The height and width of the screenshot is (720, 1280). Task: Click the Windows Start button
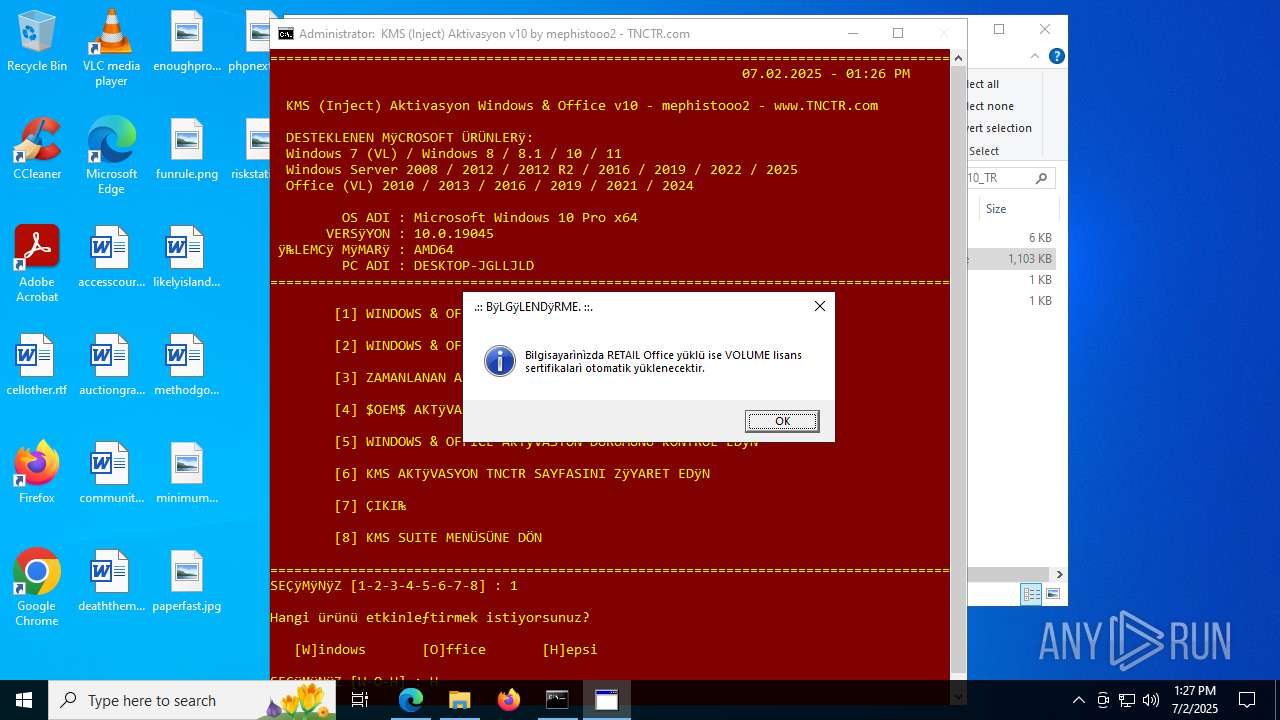point(24,700)
